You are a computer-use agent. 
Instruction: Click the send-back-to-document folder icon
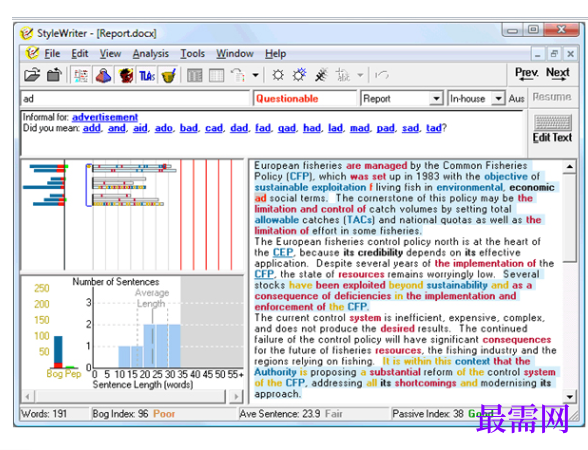54,75
